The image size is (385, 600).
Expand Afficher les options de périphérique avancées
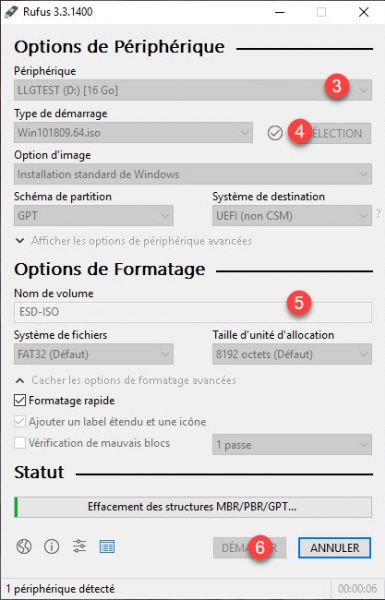point(134,241)
